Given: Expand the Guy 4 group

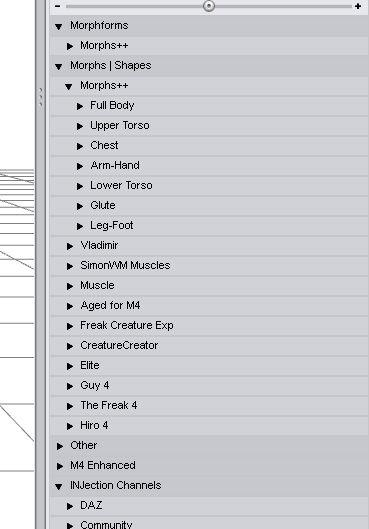Looking at the screenshot, I should [70, 386].
